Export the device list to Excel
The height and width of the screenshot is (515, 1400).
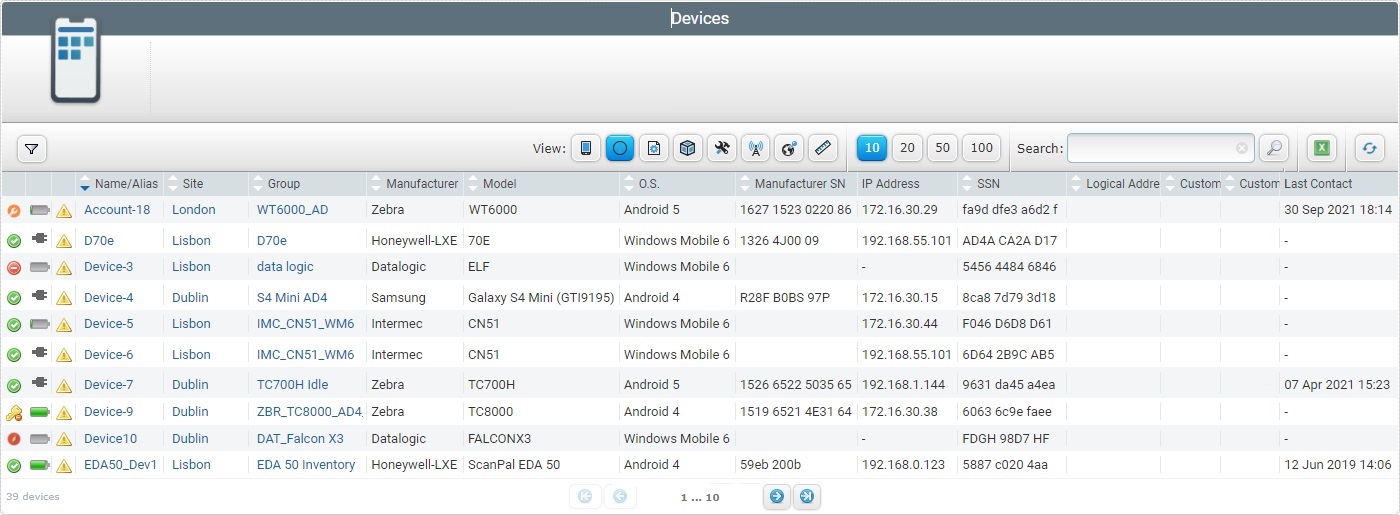[1321, 148]
